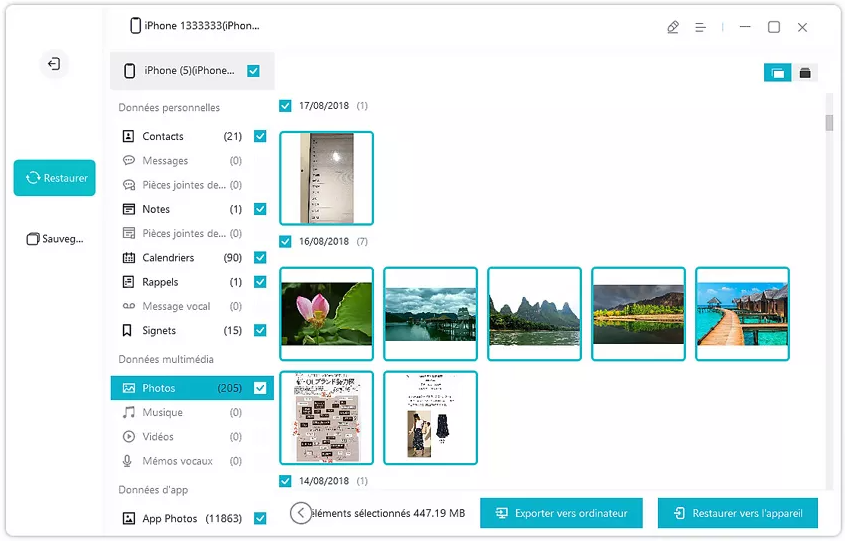This screenshot has width=845, height=541.
Task: Select Photos category in the sidebar
Action: pos(159,388)
